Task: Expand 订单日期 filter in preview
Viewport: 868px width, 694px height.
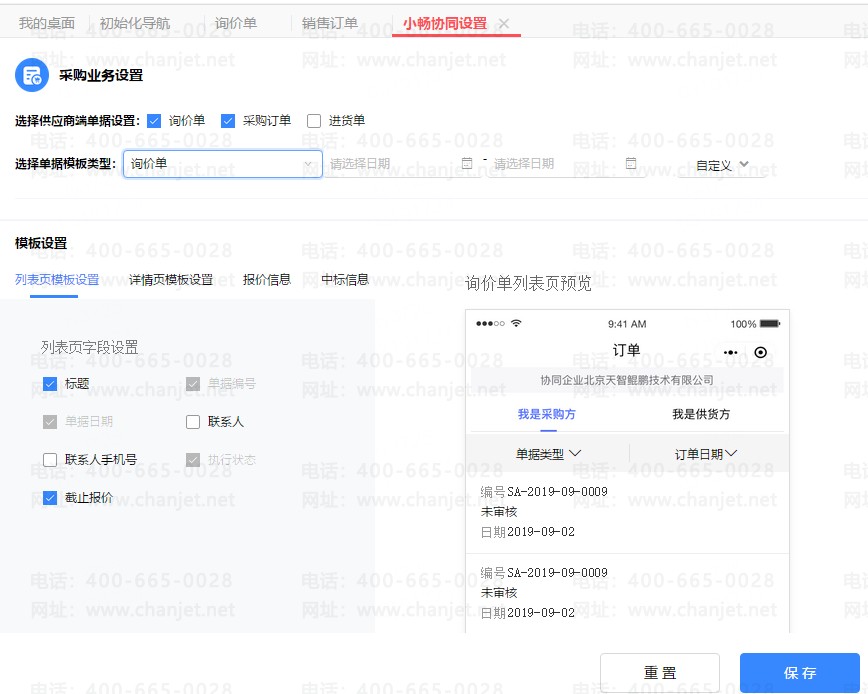Action: coord(706,454)
